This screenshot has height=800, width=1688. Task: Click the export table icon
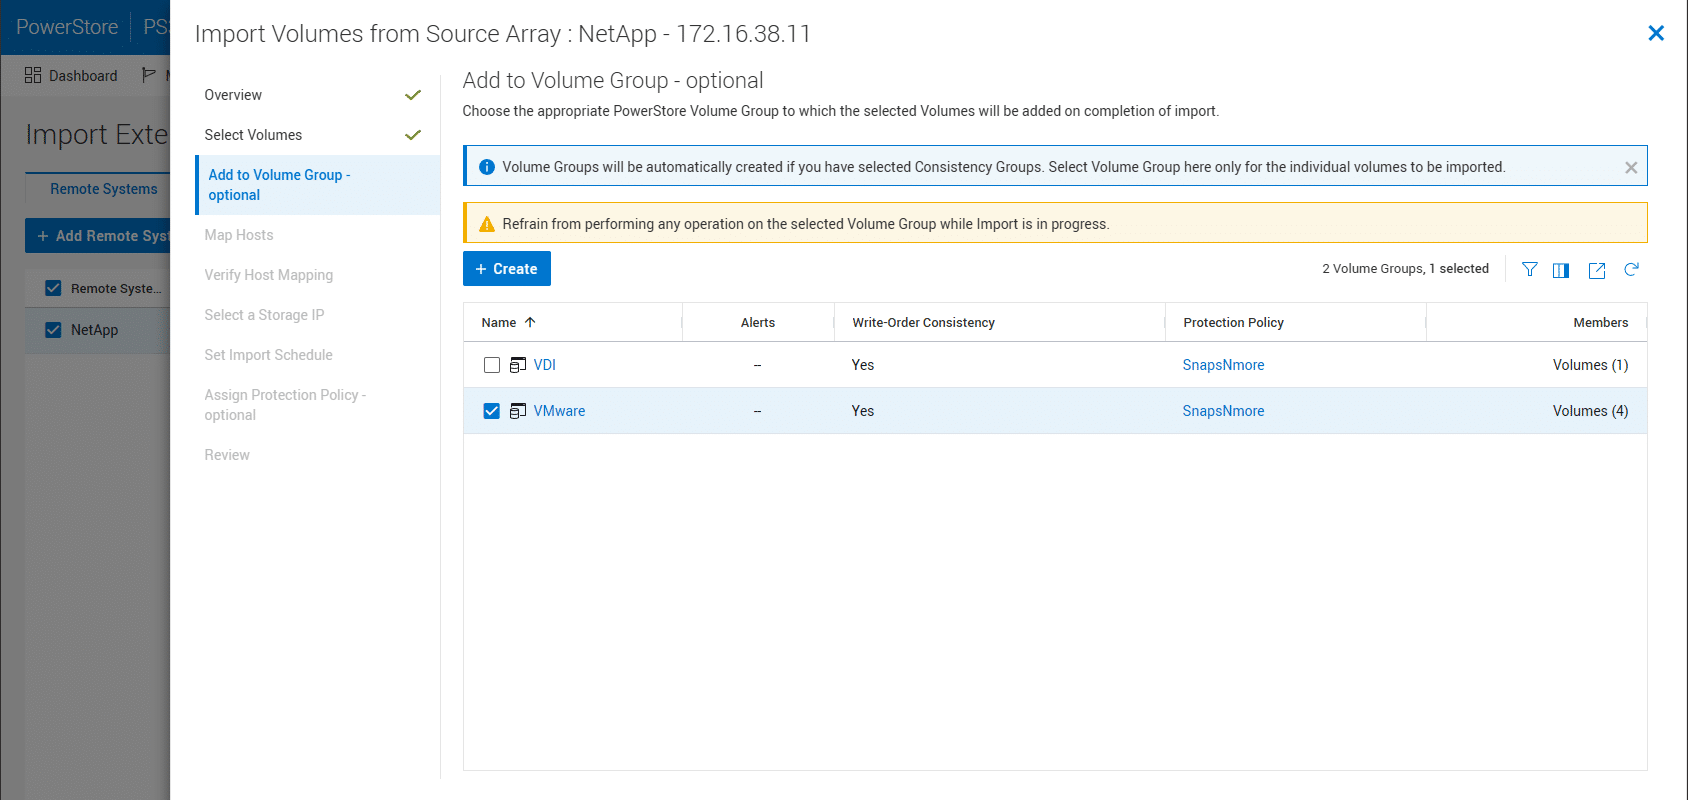pos(1597,270)
